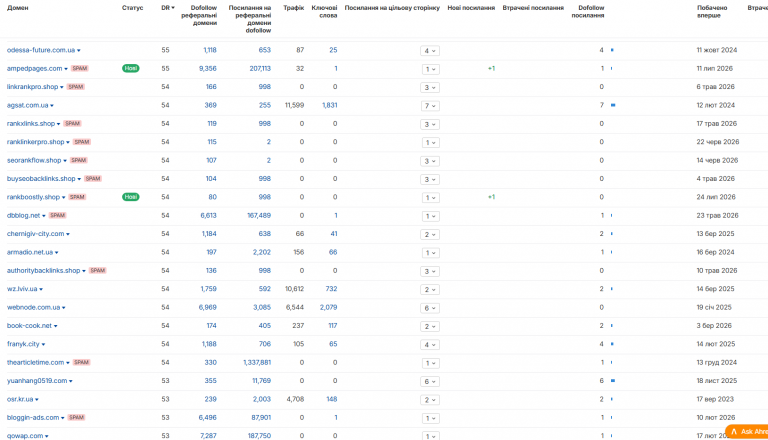Open the Ask Ahrefs assistant button

747,432
